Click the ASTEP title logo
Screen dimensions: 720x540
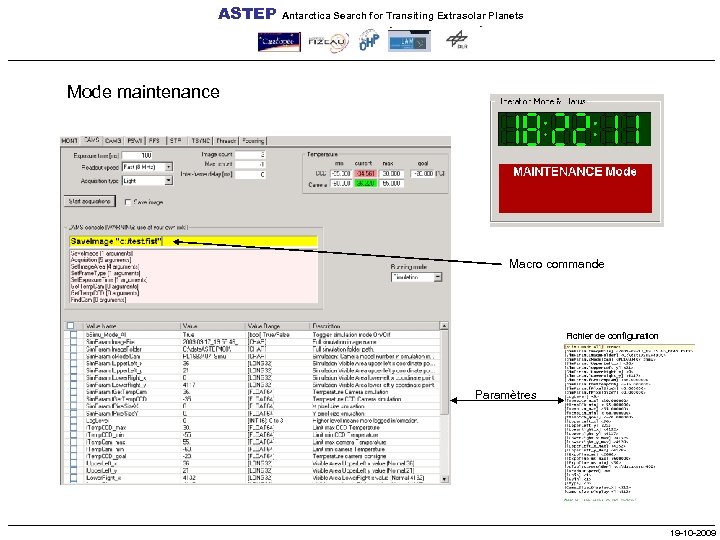coord(247,14)
